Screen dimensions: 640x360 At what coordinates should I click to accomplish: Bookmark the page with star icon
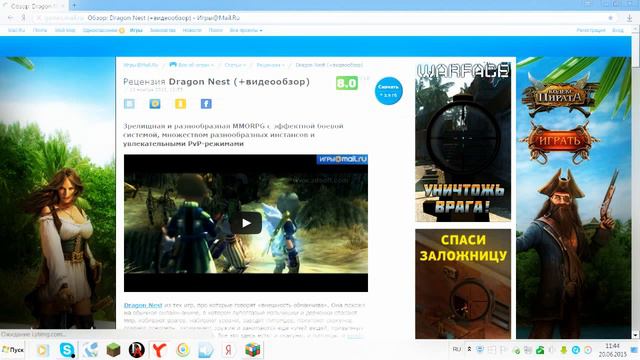pyautogui.click(x=611, y=18)
